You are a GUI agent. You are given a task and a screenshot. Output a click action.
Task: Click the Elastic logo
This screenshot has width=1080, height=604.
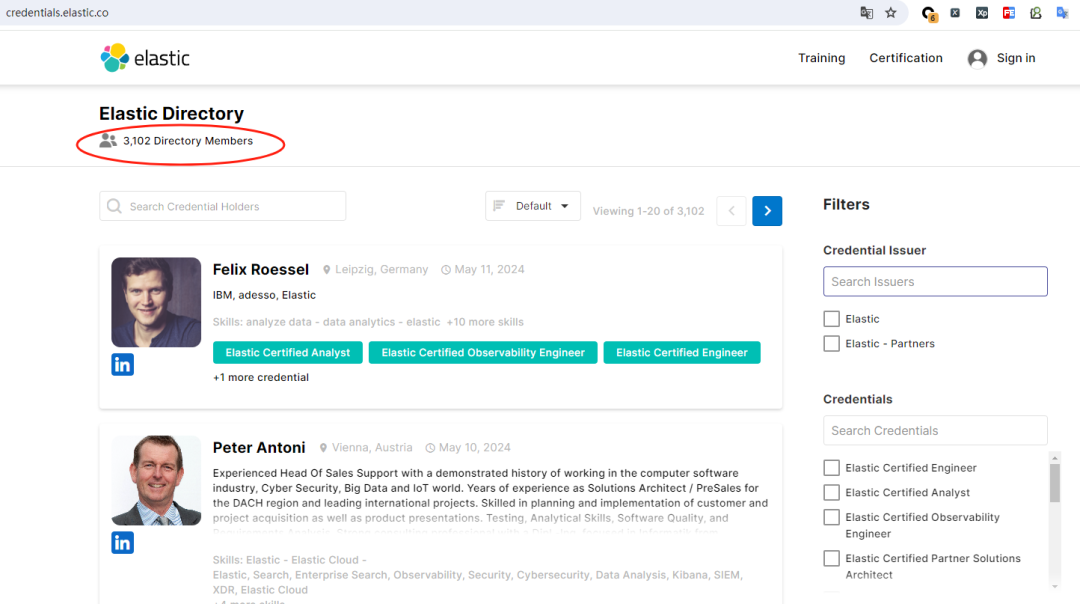coord(145,58)
